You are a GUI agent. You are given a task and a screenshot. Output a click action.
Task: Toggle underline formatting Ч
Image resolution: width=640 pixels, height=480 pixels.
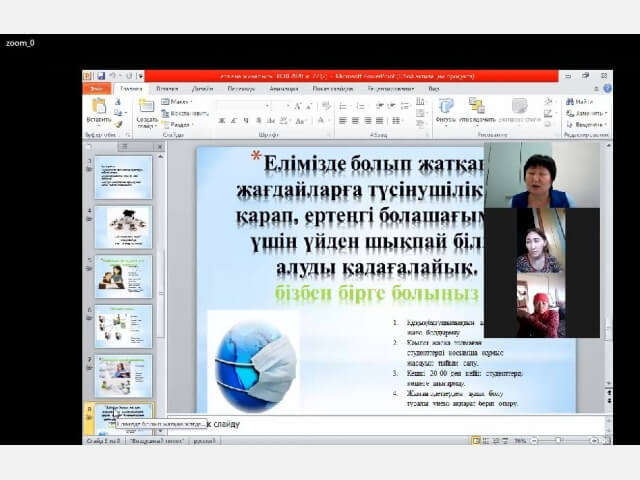pyautogui.click(x=246, y=121)
